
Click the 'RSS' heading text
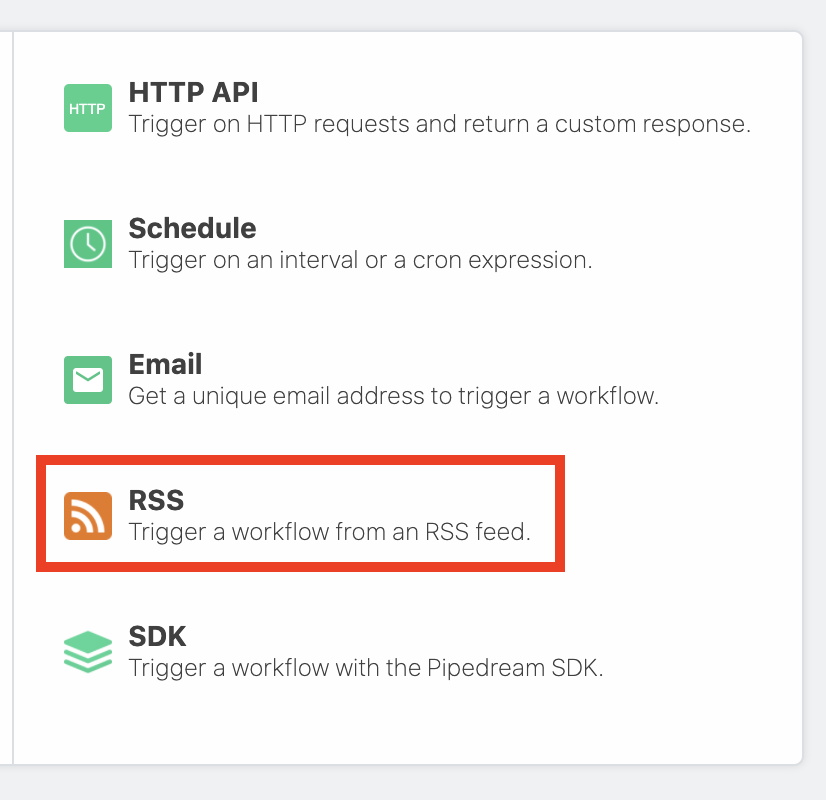[x=156, y=501]
